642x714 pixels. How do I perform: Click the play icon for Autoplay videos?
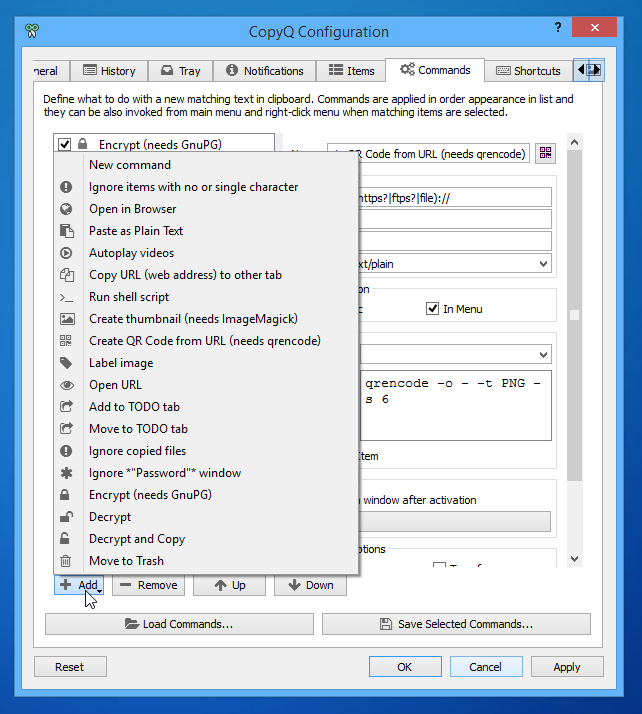[x=66, y=253]
